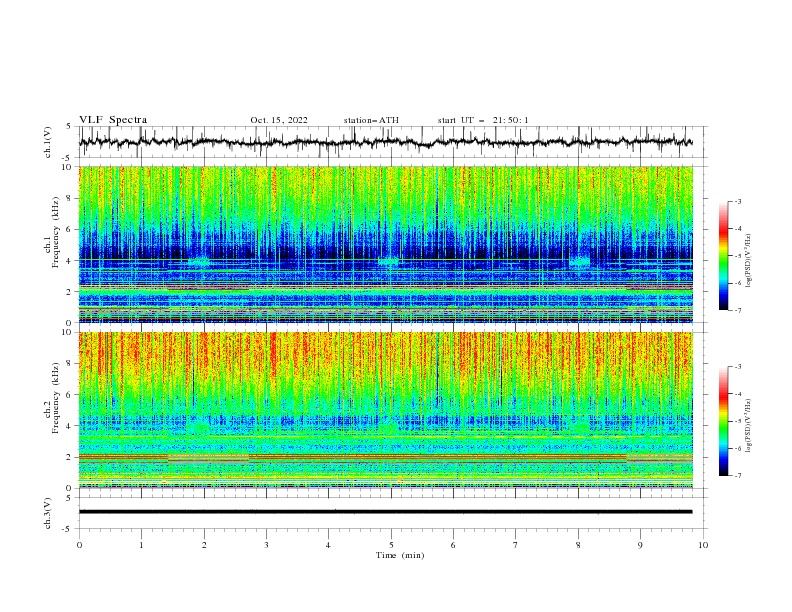The width and height of the screenshot is (792, 612).
Task: Click the ch.3 flat voltage trace
Action: [x=385, y=512]
